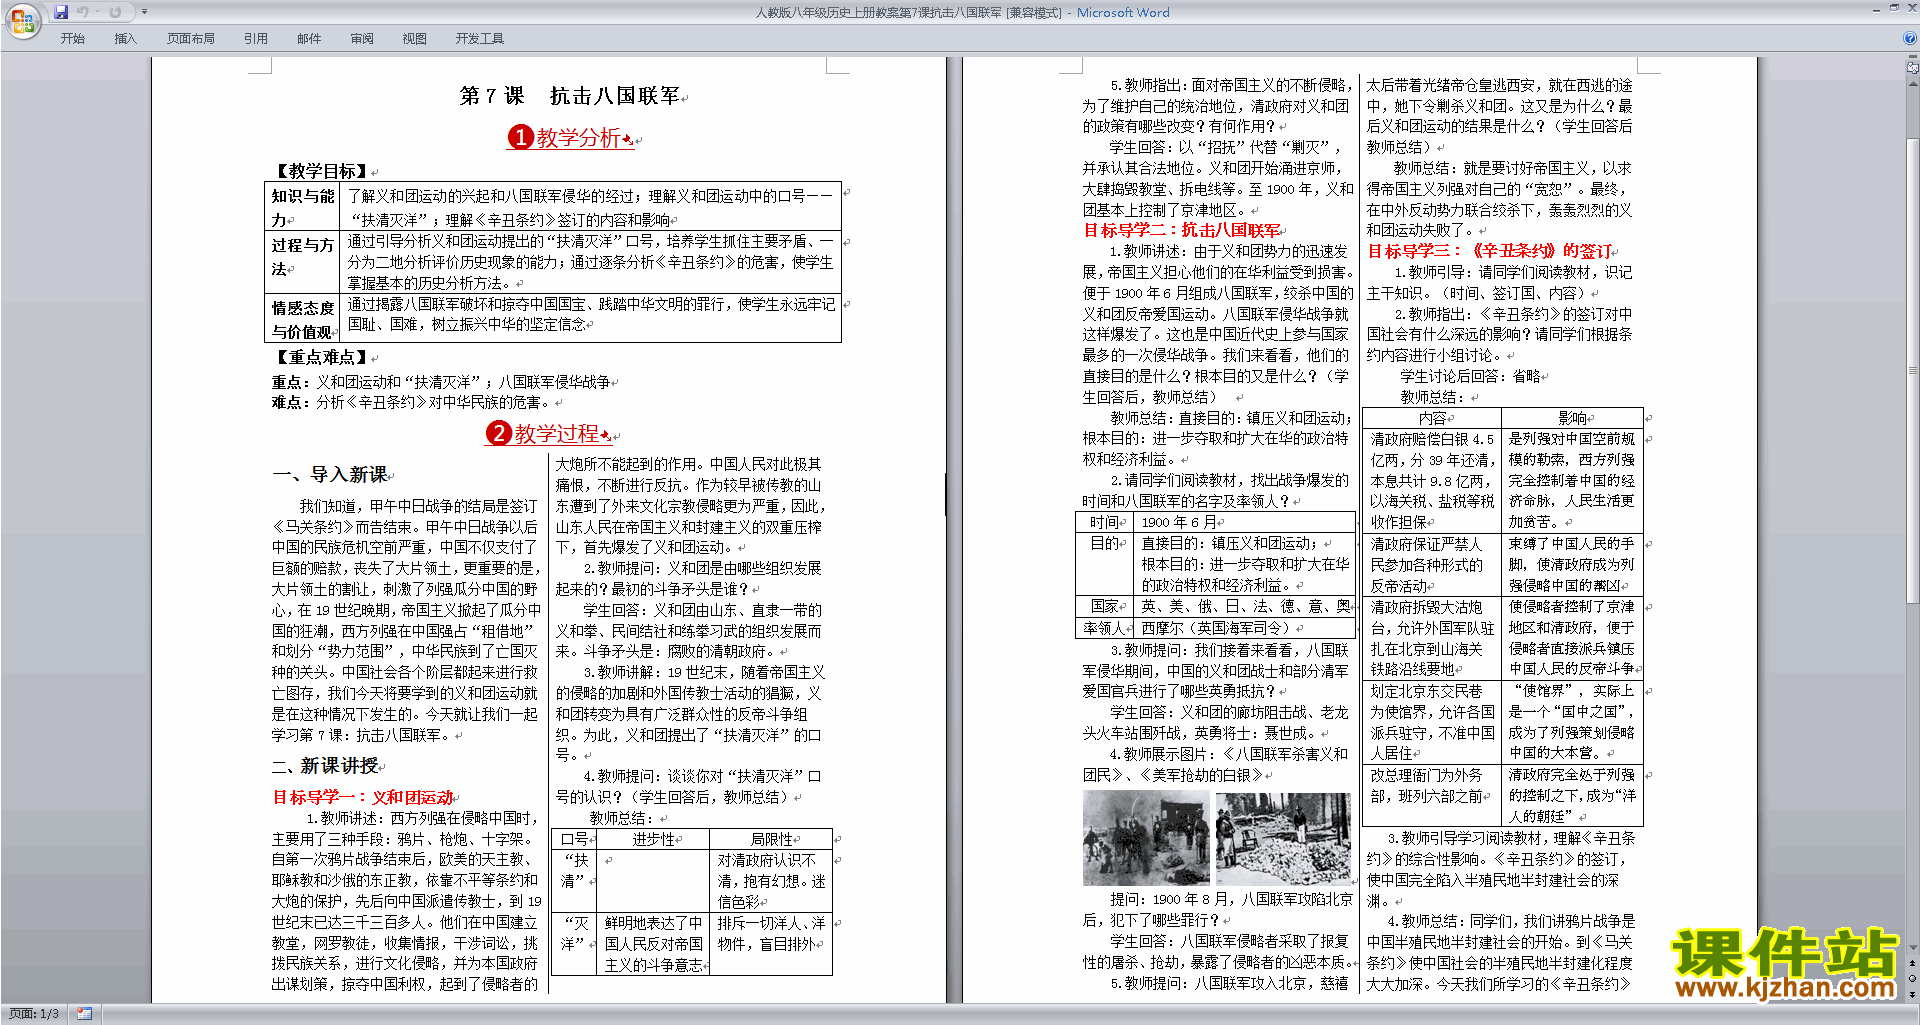
Task: Save the document with floppy icon
Action: tap(61, 12)
